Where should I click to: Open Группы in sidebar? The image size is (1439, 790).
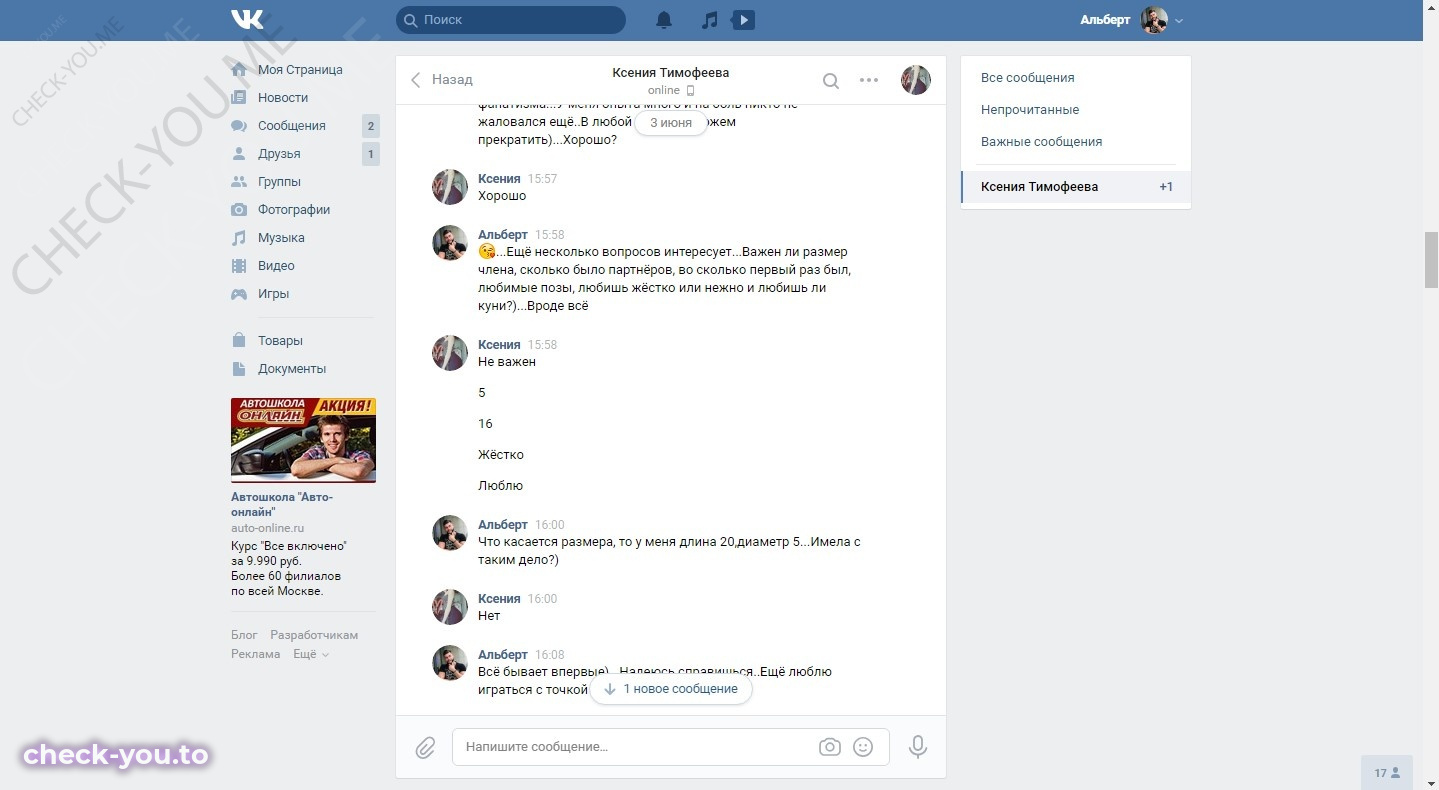point(279,182)
